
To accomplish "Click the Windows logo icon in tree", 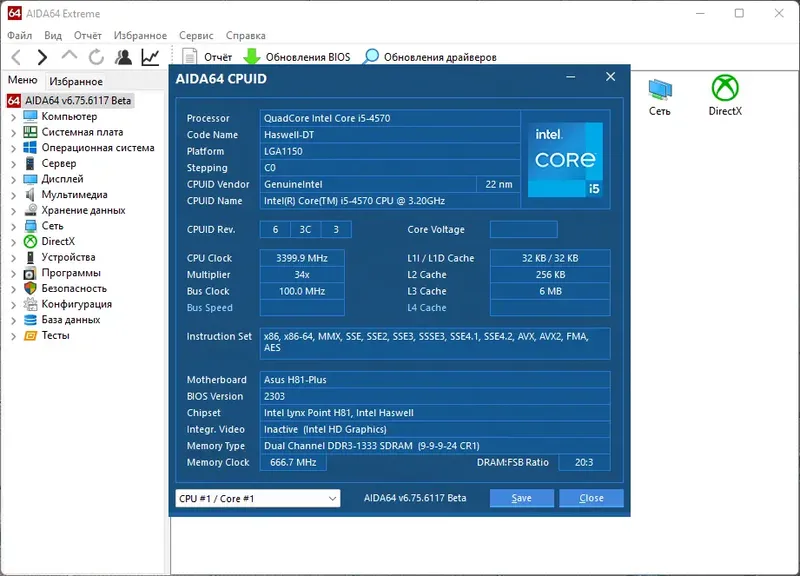I will pyautogui.click(x=30, y=148).
